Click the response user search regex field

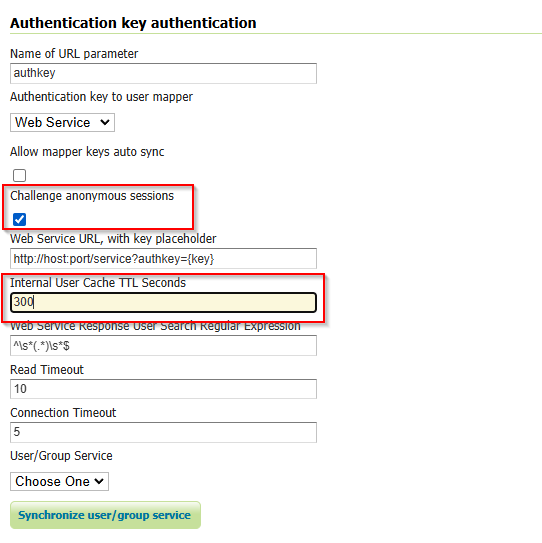pos(163,345)
